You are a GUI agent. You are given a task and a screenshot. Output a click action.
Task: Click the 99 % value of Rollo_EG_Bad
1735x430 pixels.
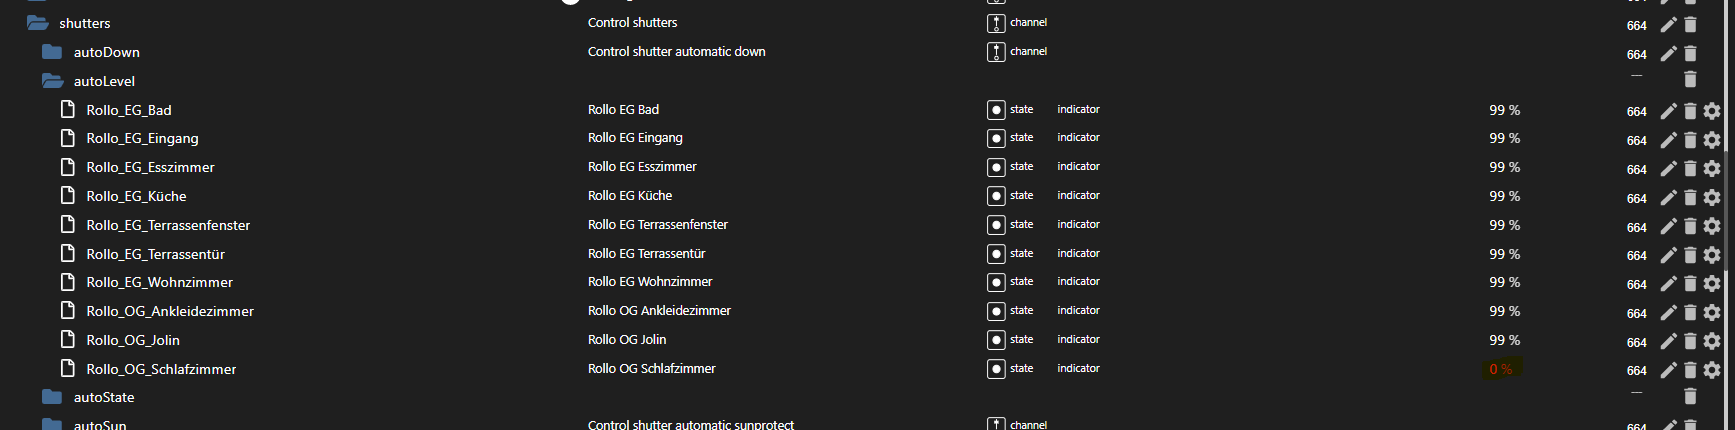pos(1504,110)
